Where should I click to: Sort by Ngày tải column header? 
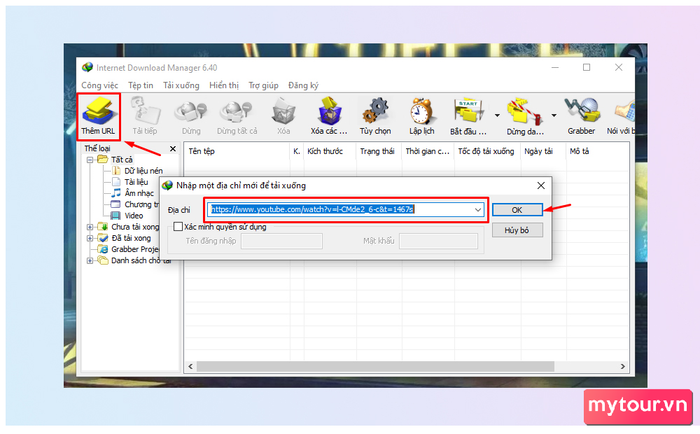543,152
